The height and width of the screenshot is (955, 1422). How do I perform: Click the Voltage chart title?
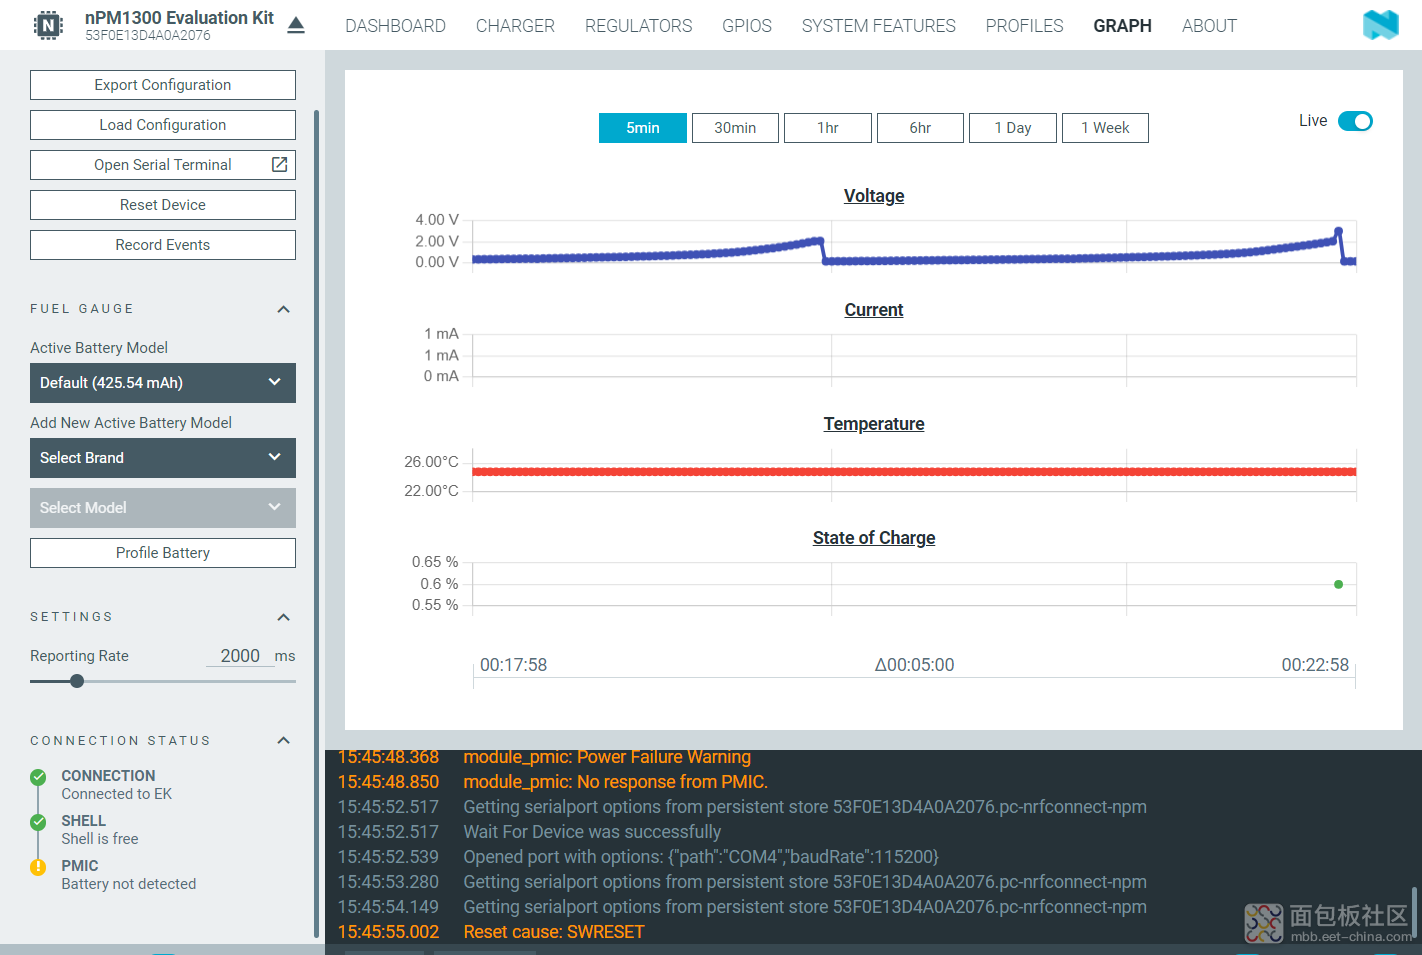click(x=874, y=196)
